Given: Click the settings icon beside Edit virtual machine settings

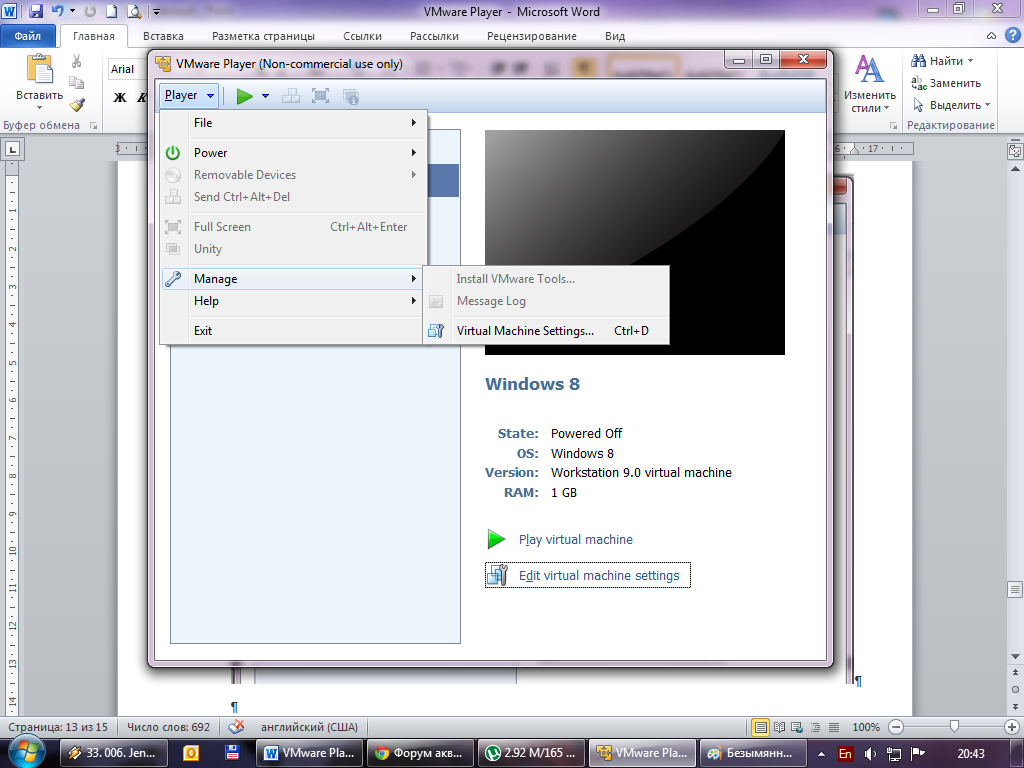Looking at the screenshot, I should click(x=498, y=575).
